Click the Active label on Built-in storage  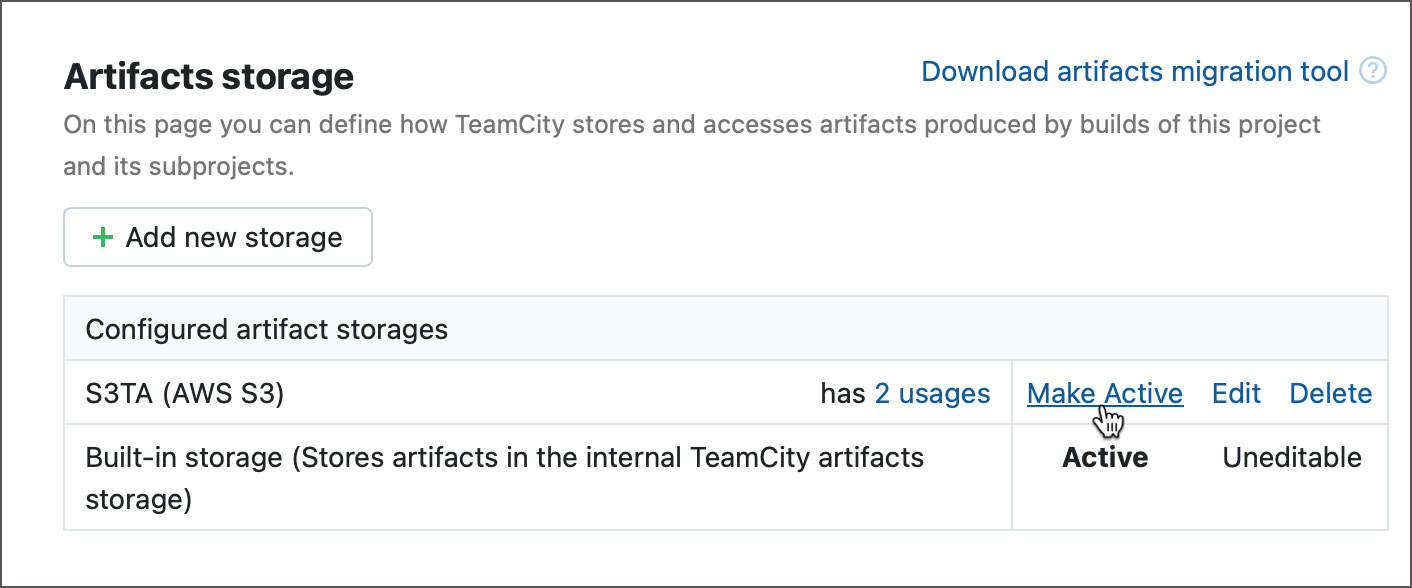click(1104, 457)
